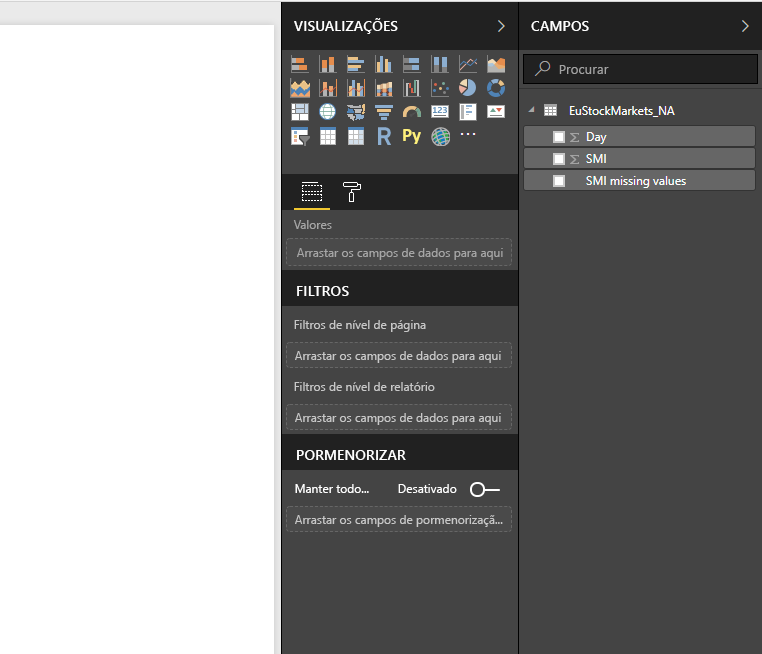Check the SMI field checkbox
Image resolution: width=762 pixels, height=654 pixels.
click(559, 159)
